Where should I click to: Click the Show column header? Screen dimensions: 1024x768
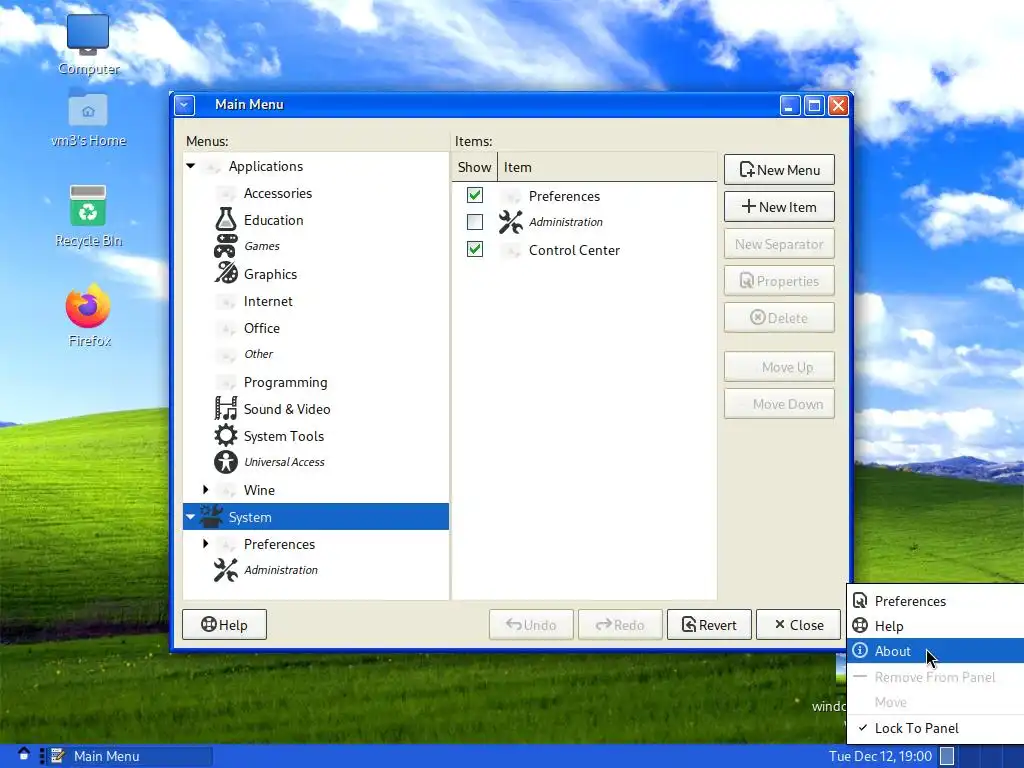(x=475, y=167)
